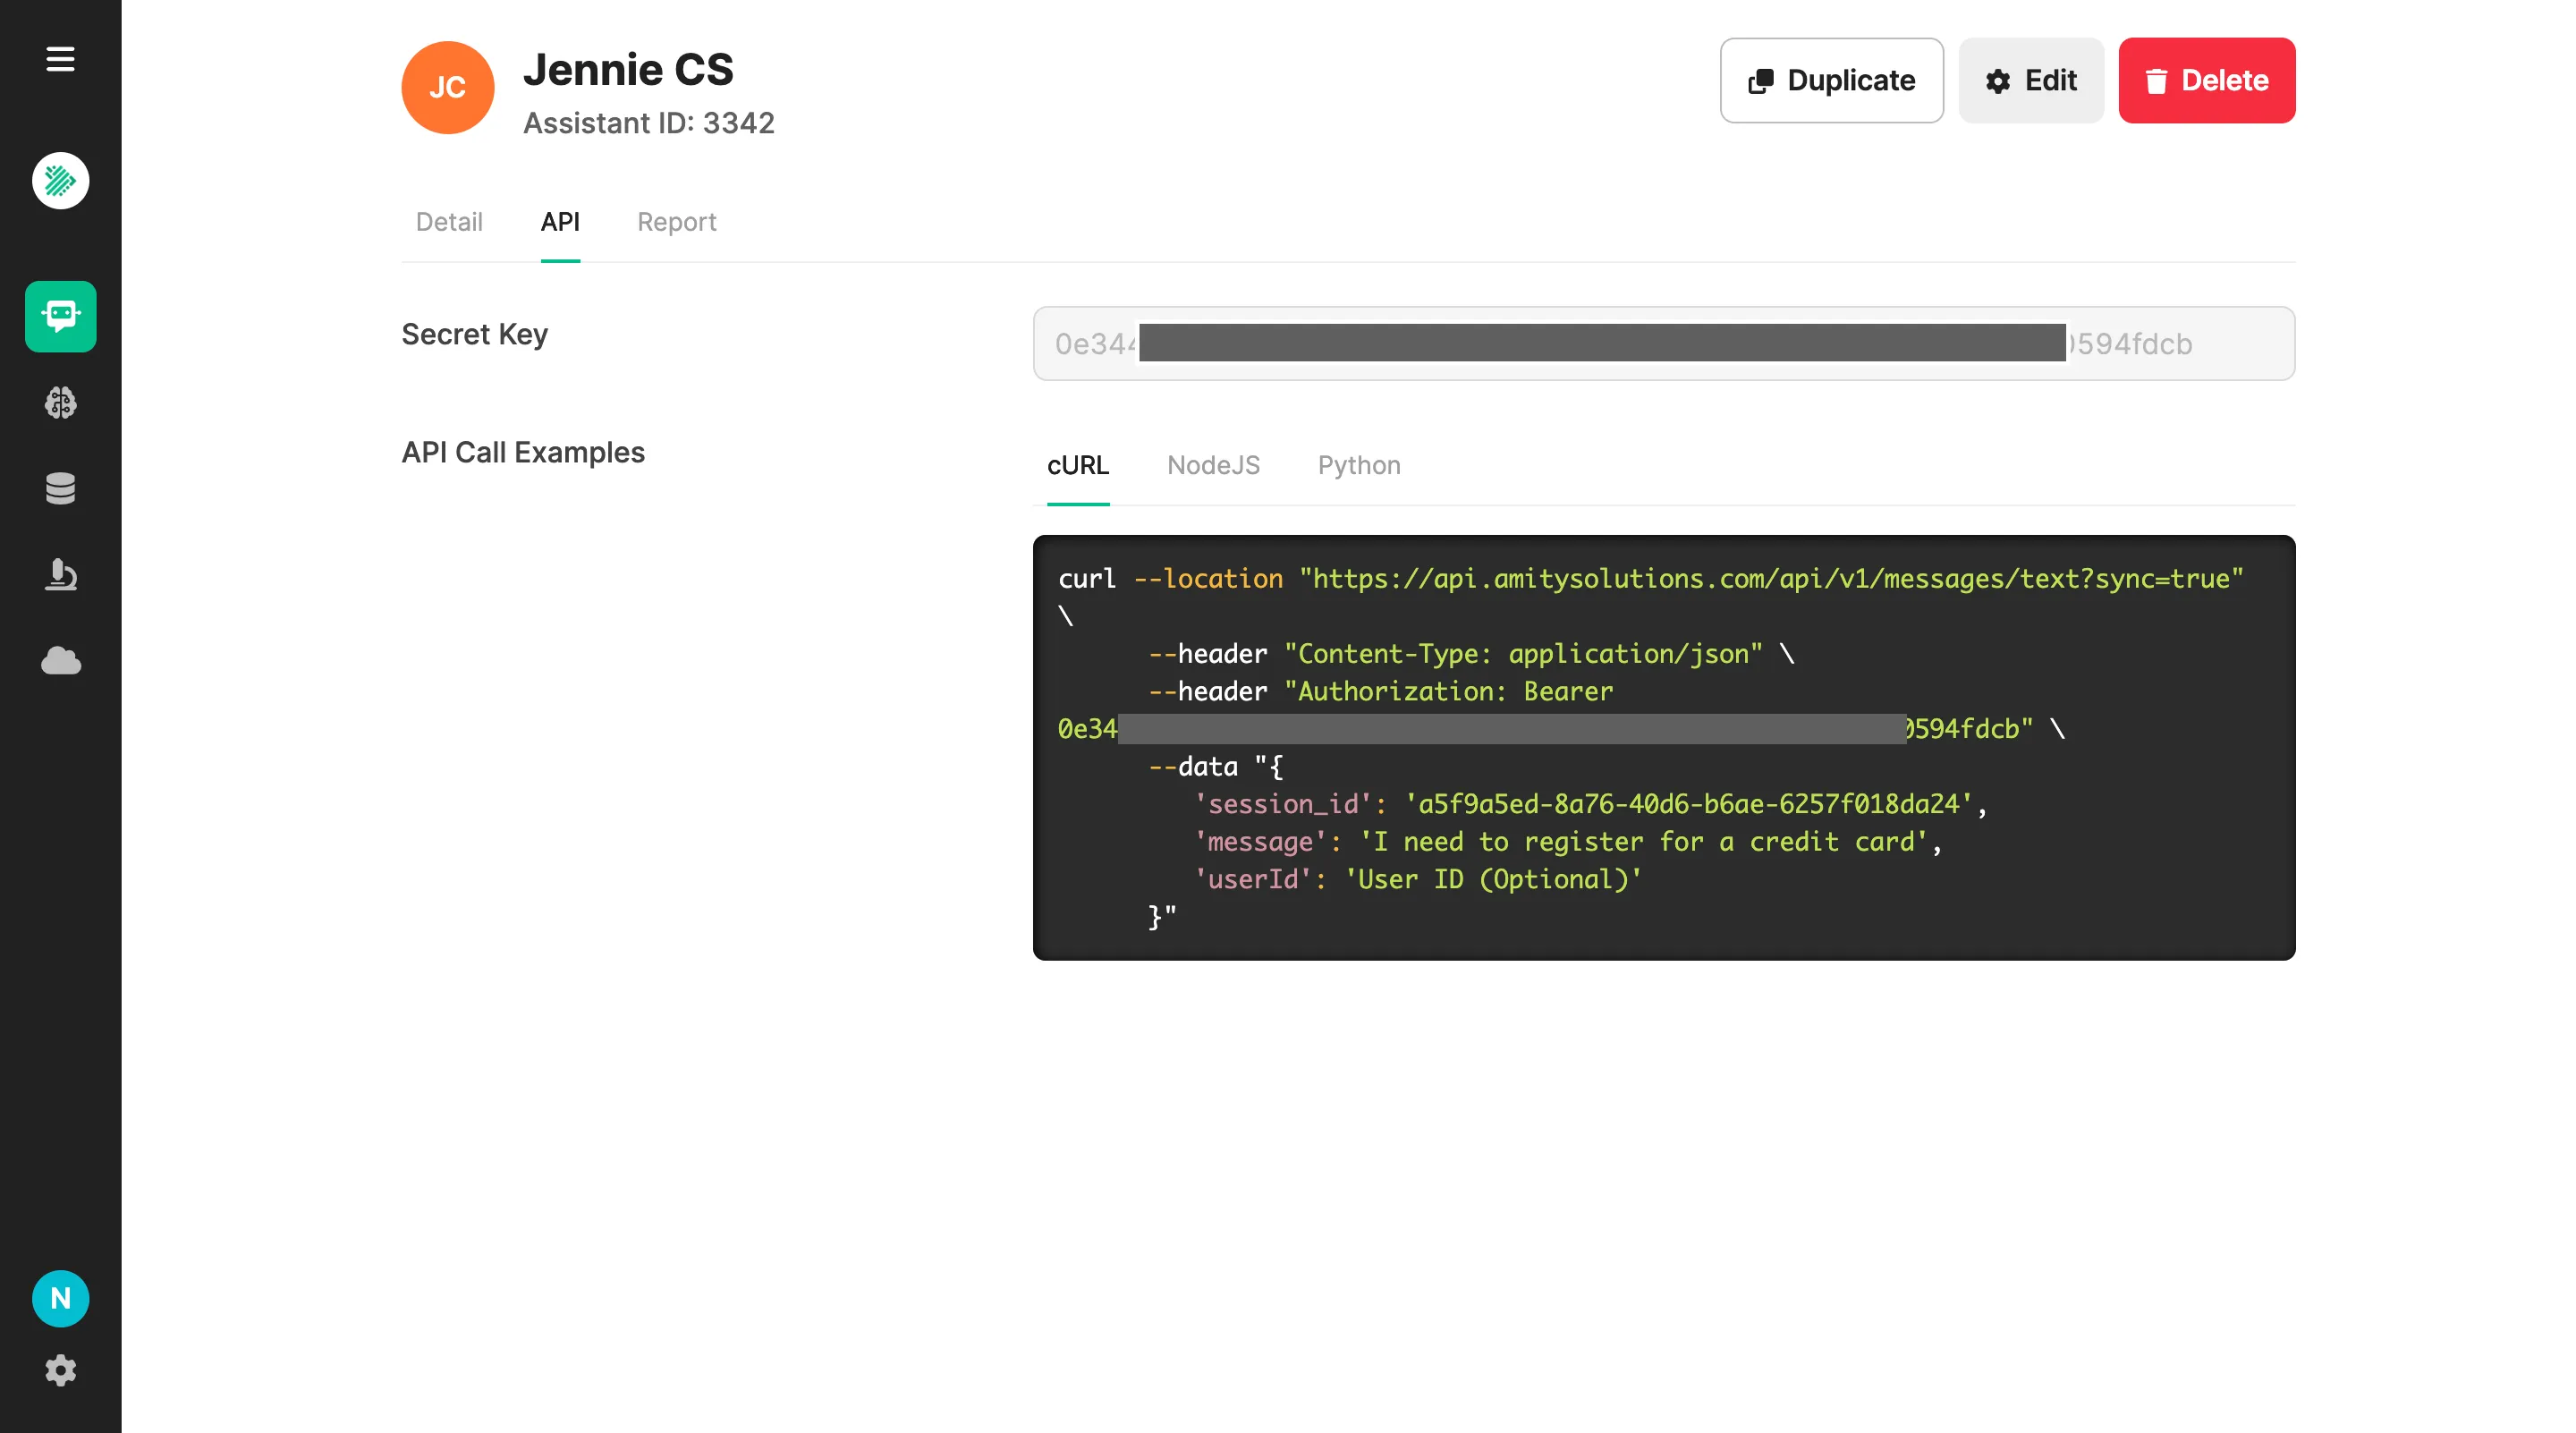Delete the Jennie CS assistant
Screen dimensions: 2576x1433
(x=2206, y=81)
